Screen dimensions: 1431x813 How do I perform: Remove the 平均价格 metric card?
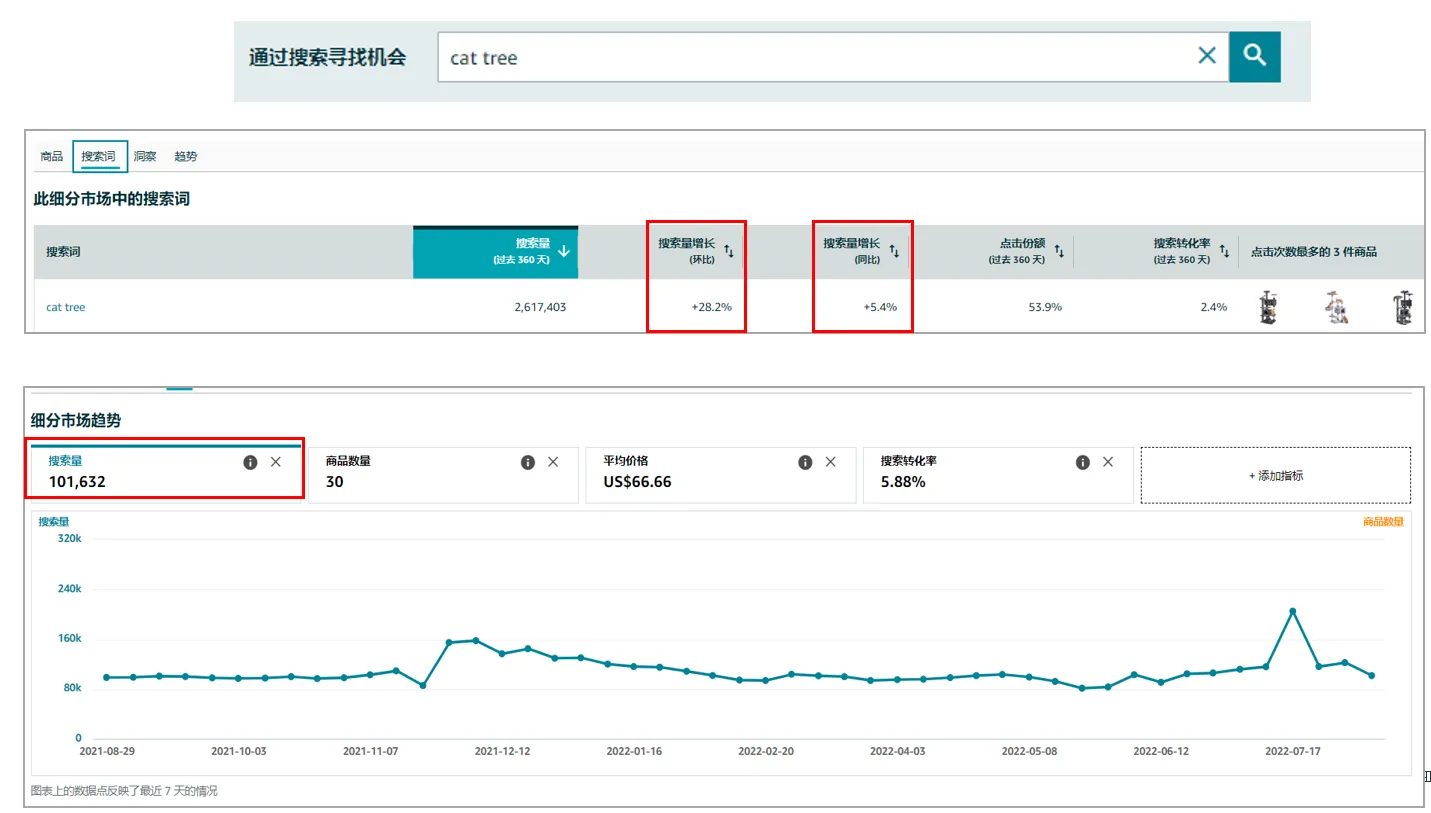[x=830, y=462]
